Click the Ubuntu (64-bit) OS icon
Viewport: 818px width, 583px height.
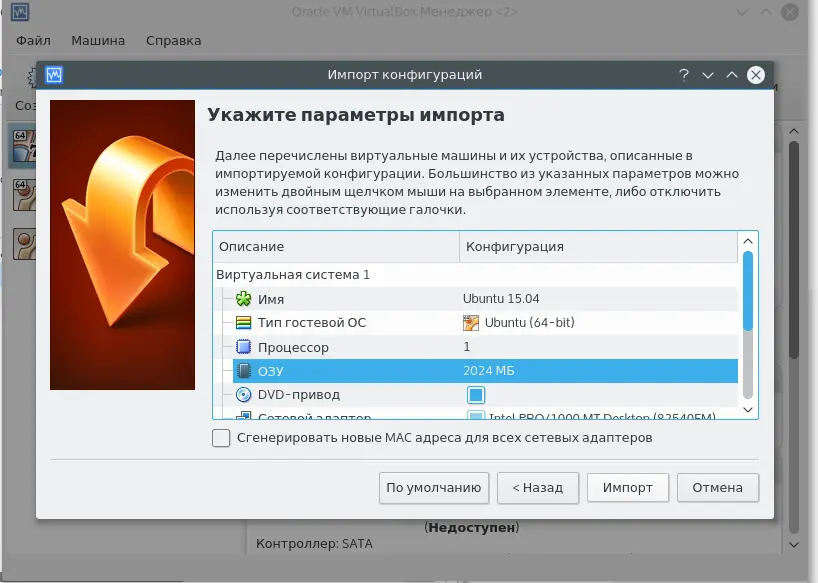[472, 323]
